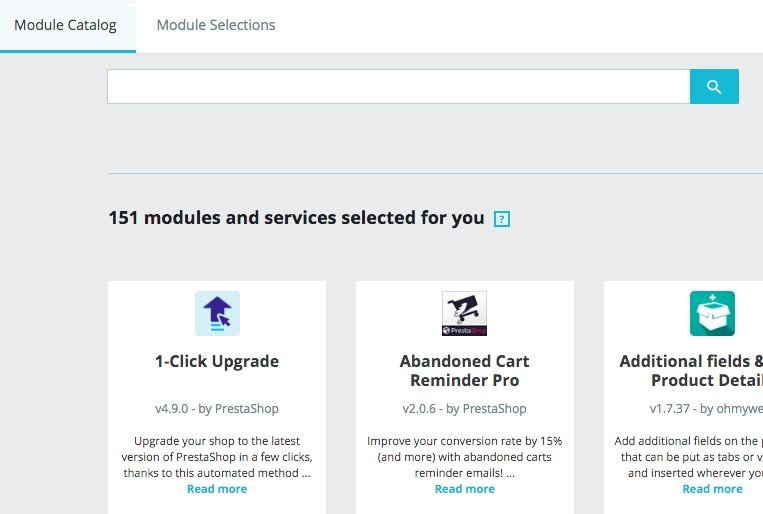The width and height of the screenshot is (763, 514).
Task: Click the 1-Click Upgrade arrow icon
Action: (217, 313)
